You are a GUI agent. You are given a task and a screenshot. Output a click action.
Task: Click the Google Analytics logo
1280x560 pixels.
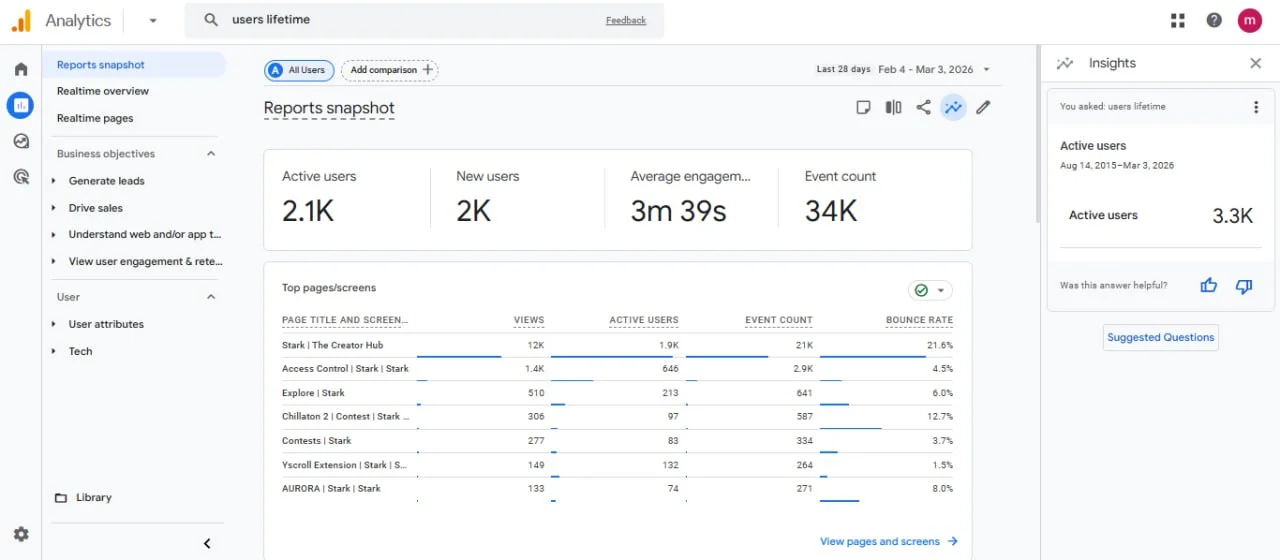tap(21, 20)
